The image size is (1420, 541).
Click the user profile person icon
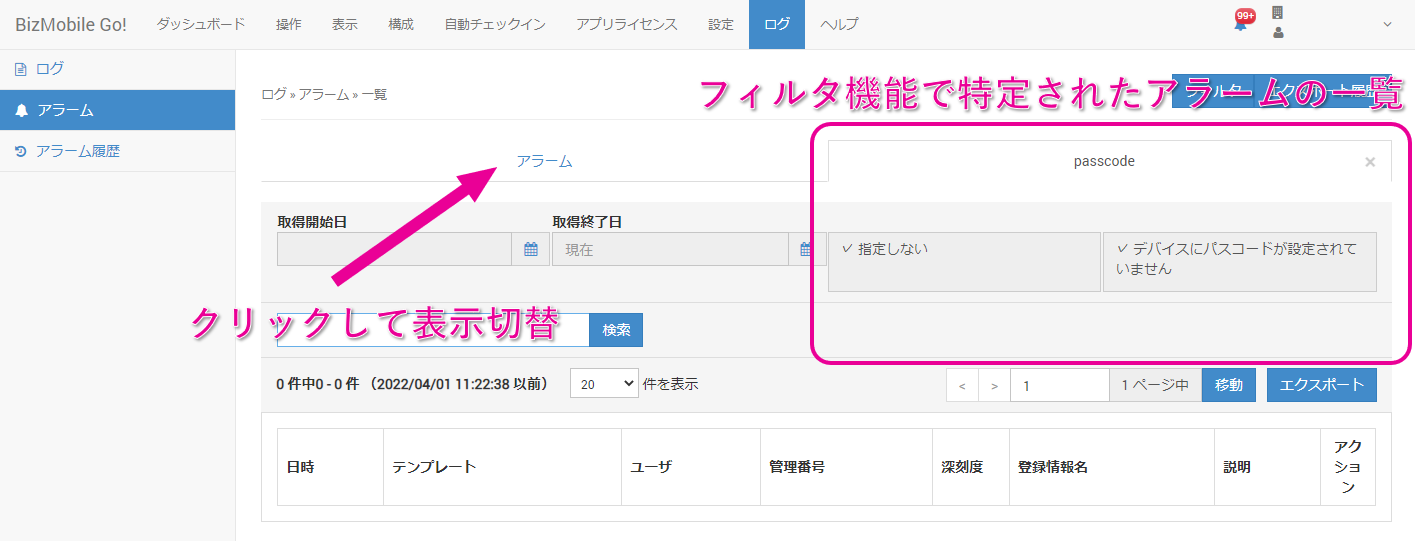click(x=1277, y=33)
